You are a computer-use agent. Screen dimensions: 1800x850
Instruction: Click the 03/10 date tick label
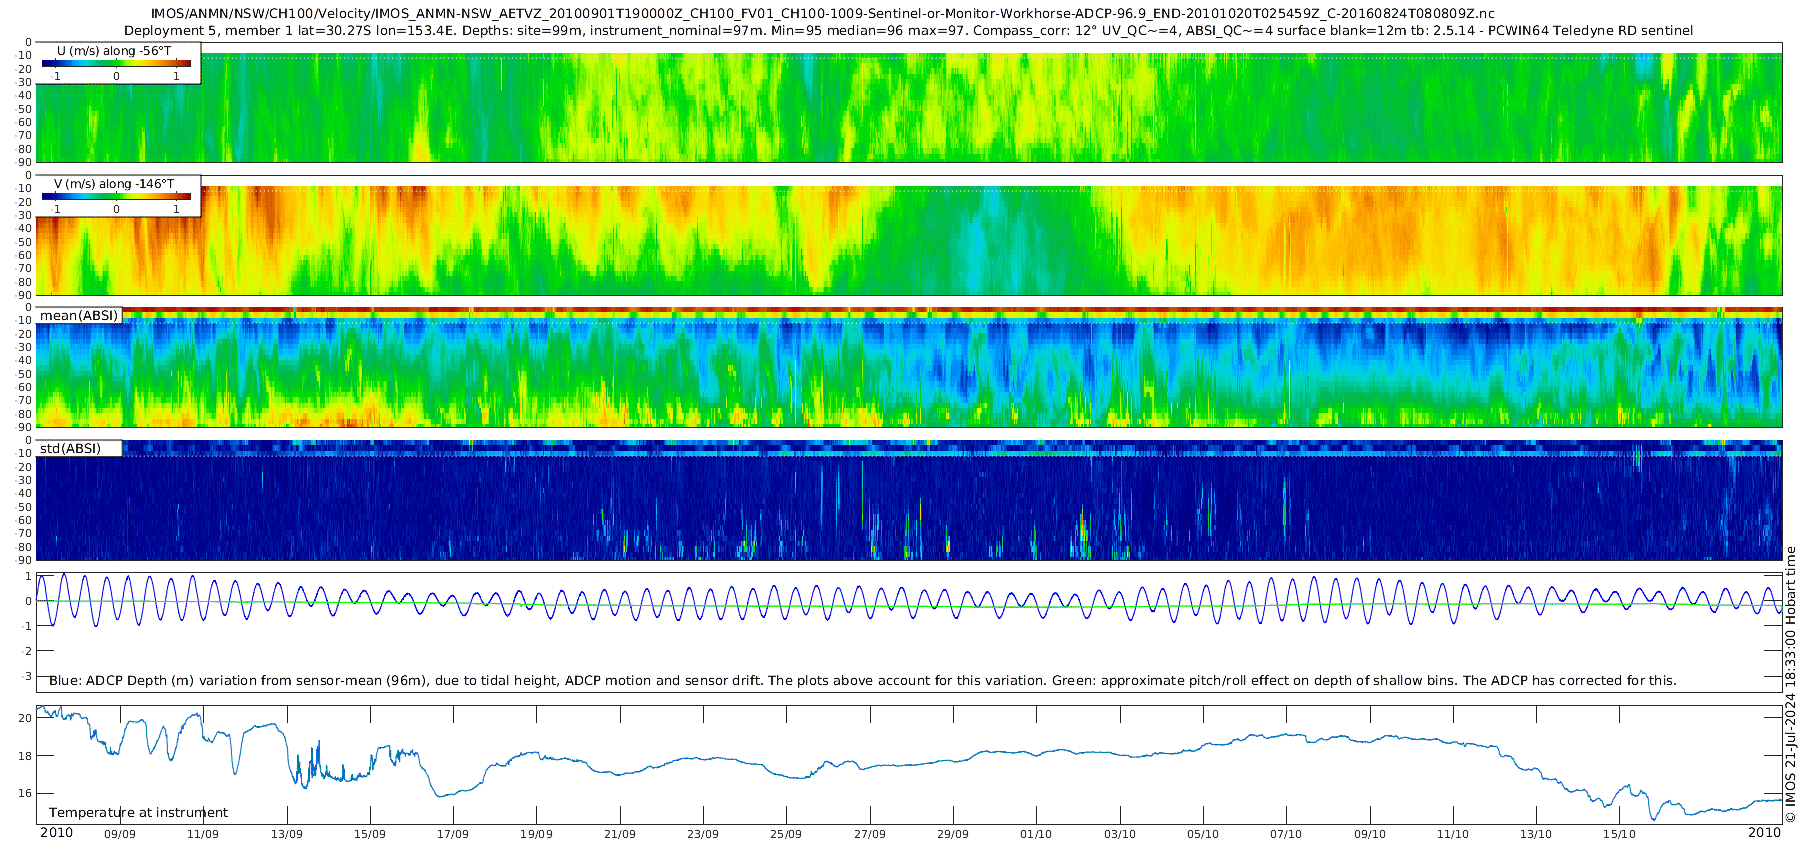1120,834
